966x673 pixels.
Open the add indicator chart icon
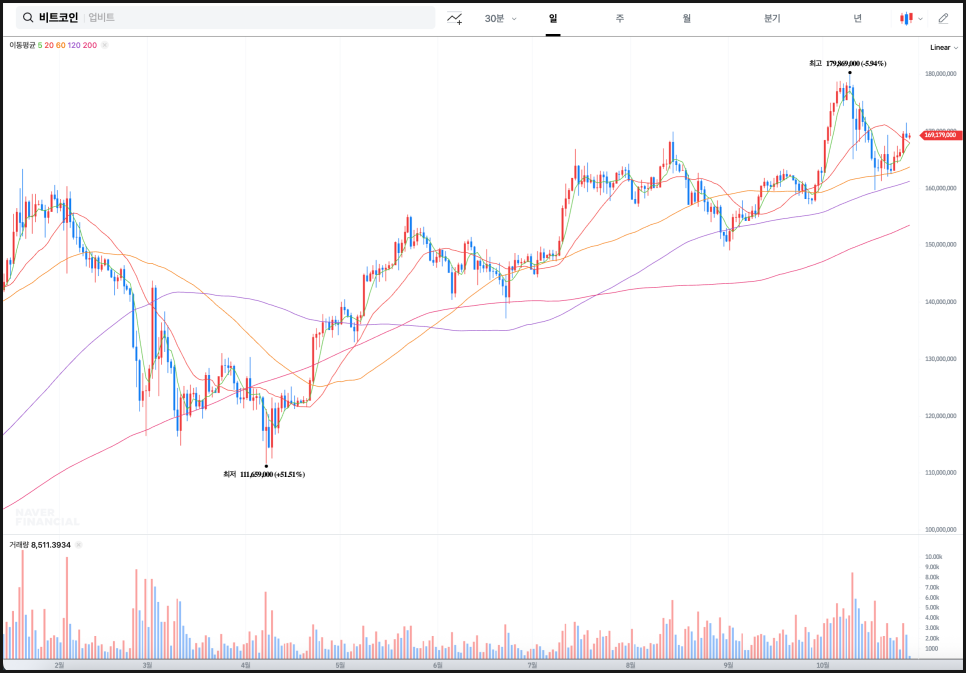pos(455,18)
